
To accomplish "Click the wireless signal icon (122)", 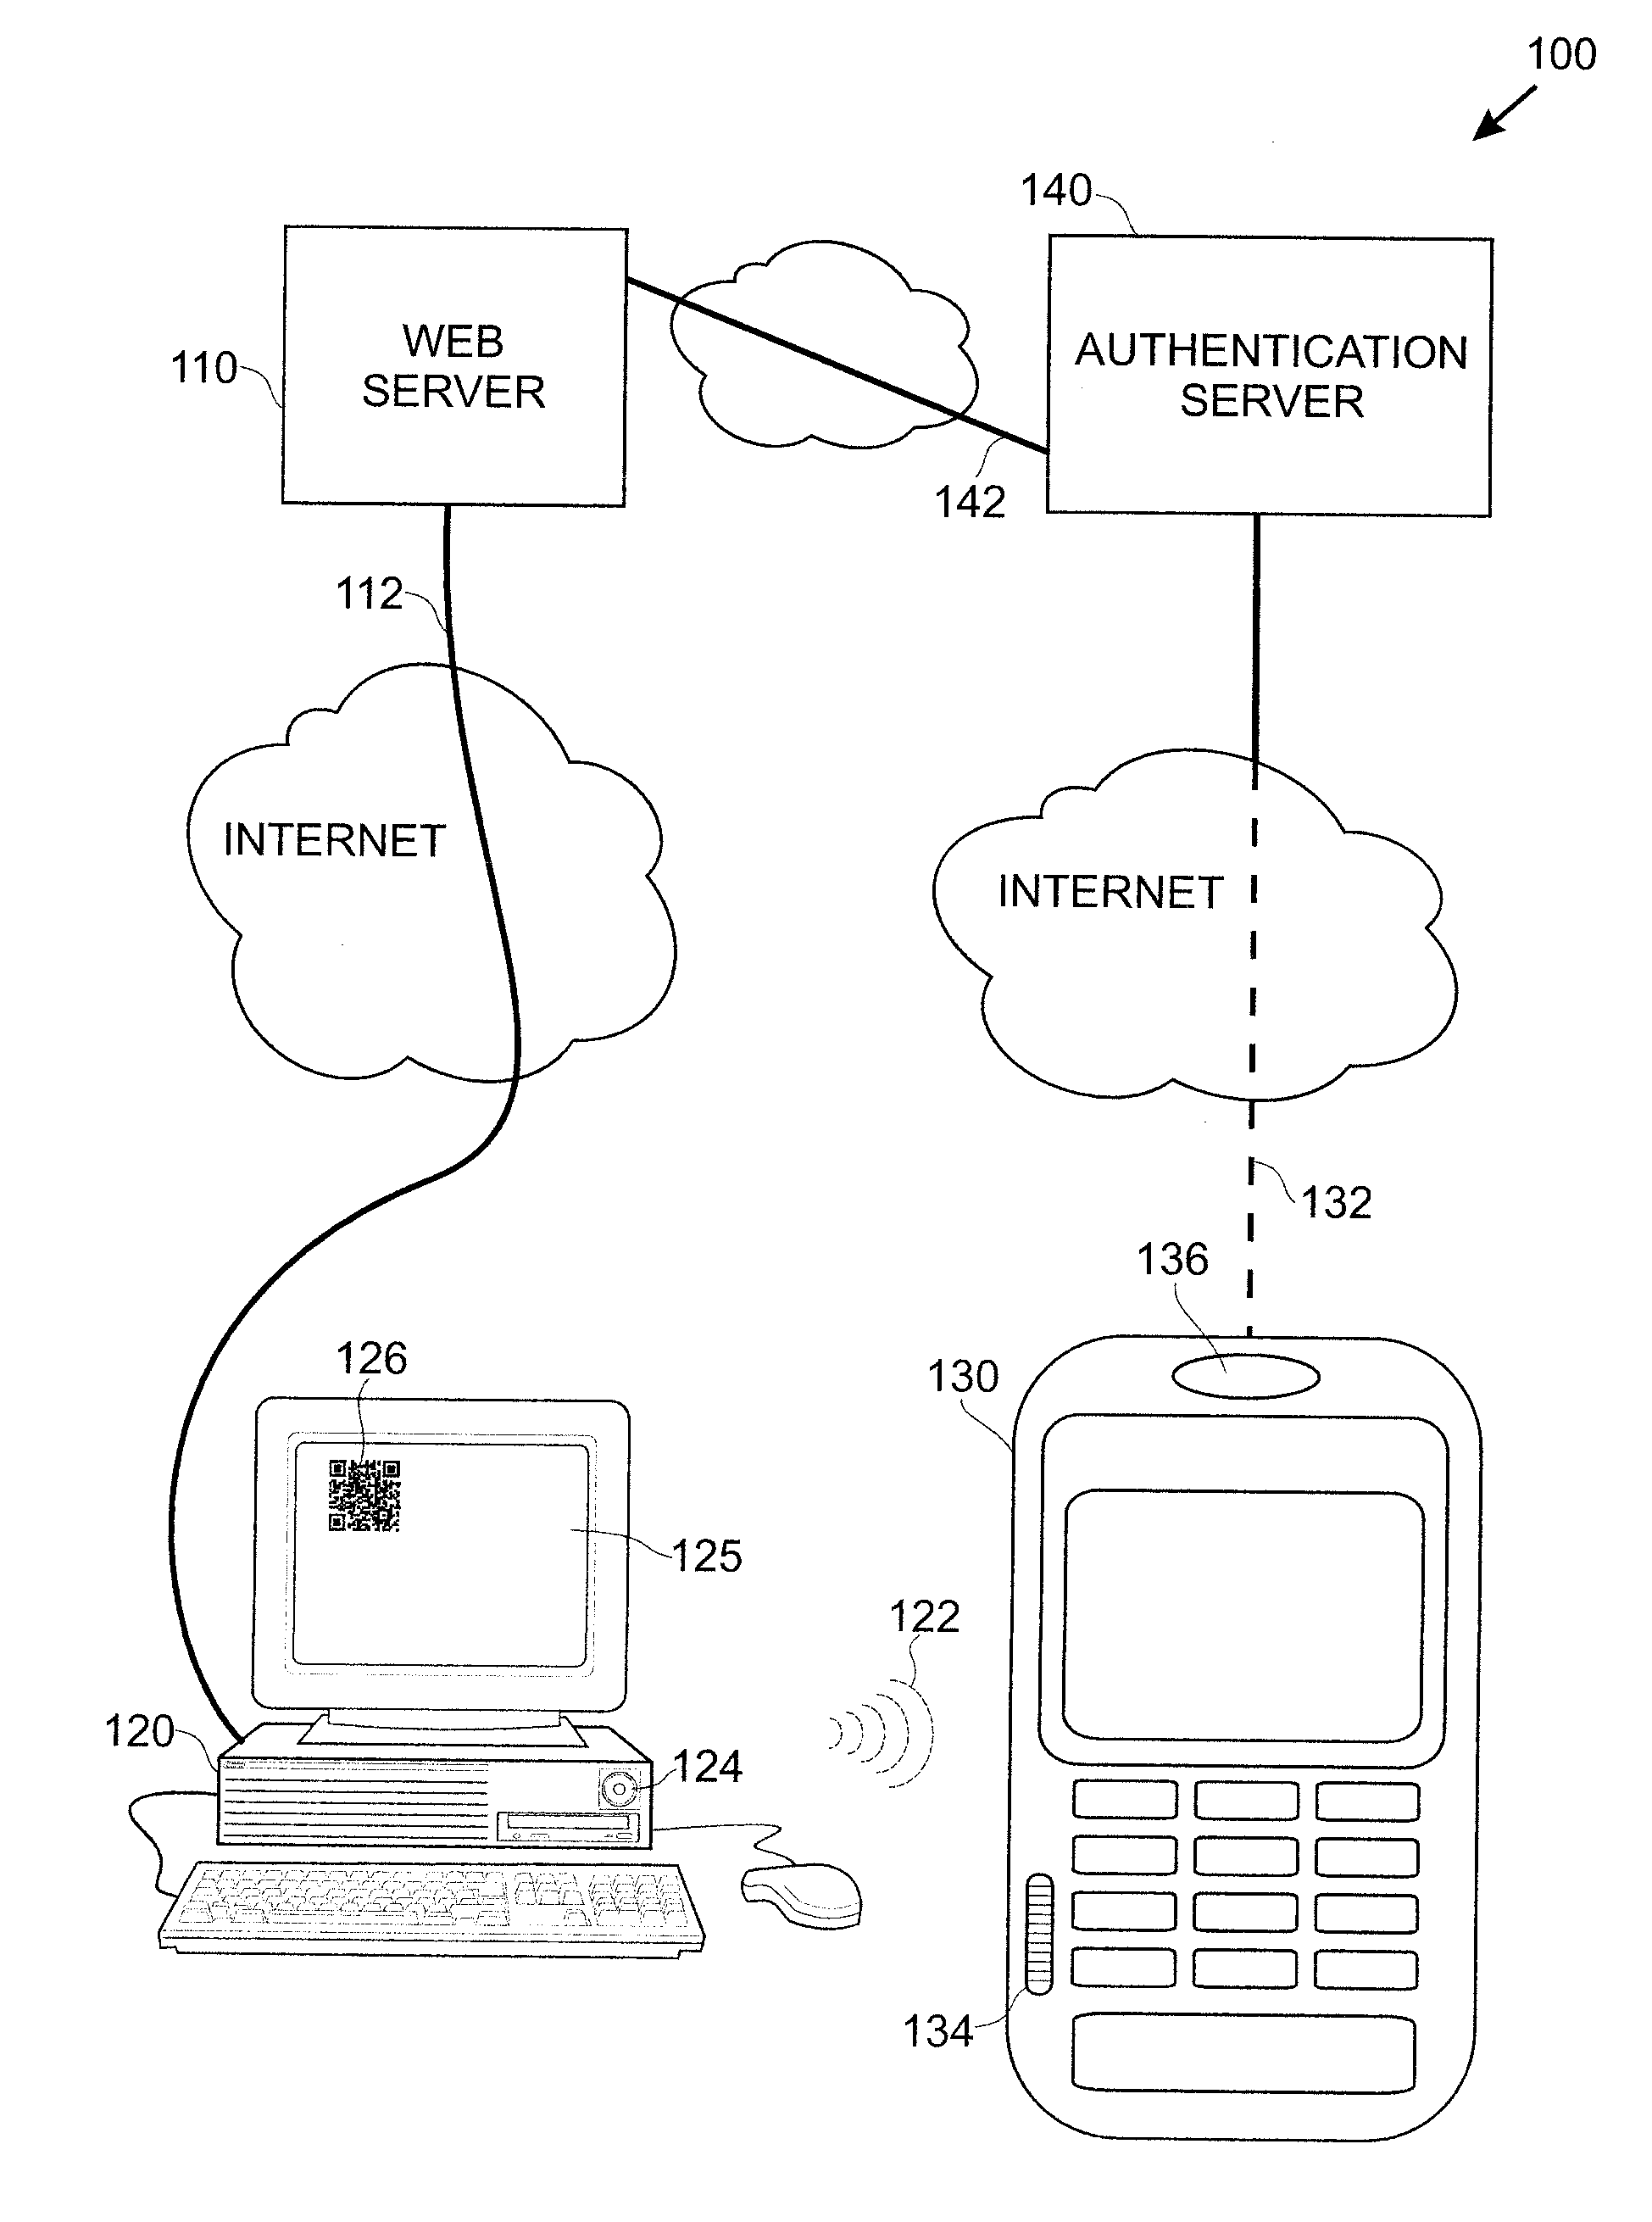I will click(868, 1701).
